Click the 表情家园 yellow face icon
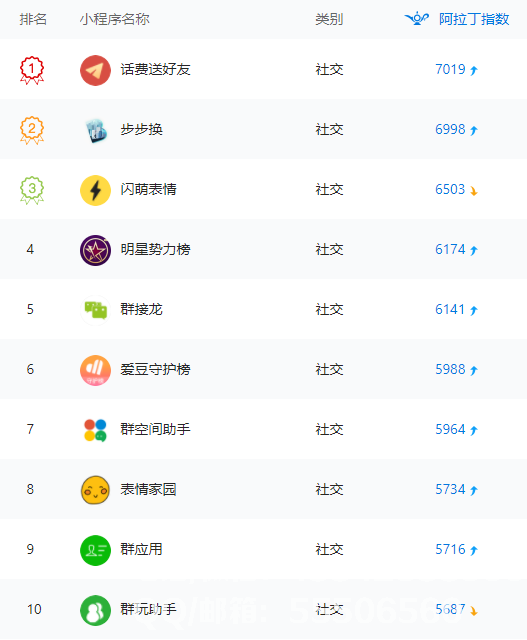This screenshot has width=527, height=640. click(x=95, y=490)
